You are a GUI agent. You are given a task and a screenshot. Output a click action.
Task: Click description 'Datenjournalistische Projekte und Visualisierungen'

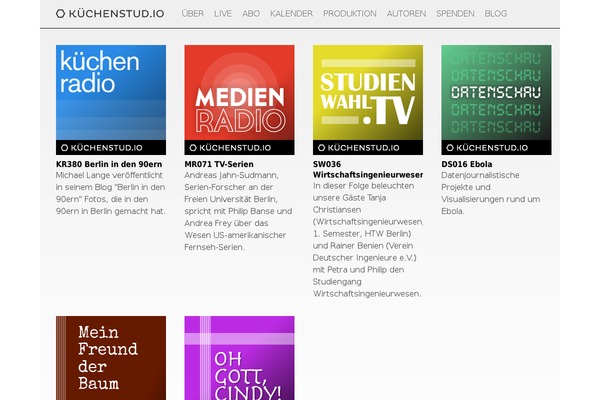click(491, 193)
